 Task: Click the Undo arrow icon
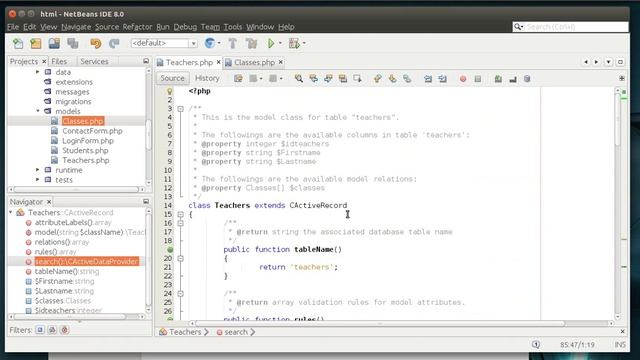[96, 43]
